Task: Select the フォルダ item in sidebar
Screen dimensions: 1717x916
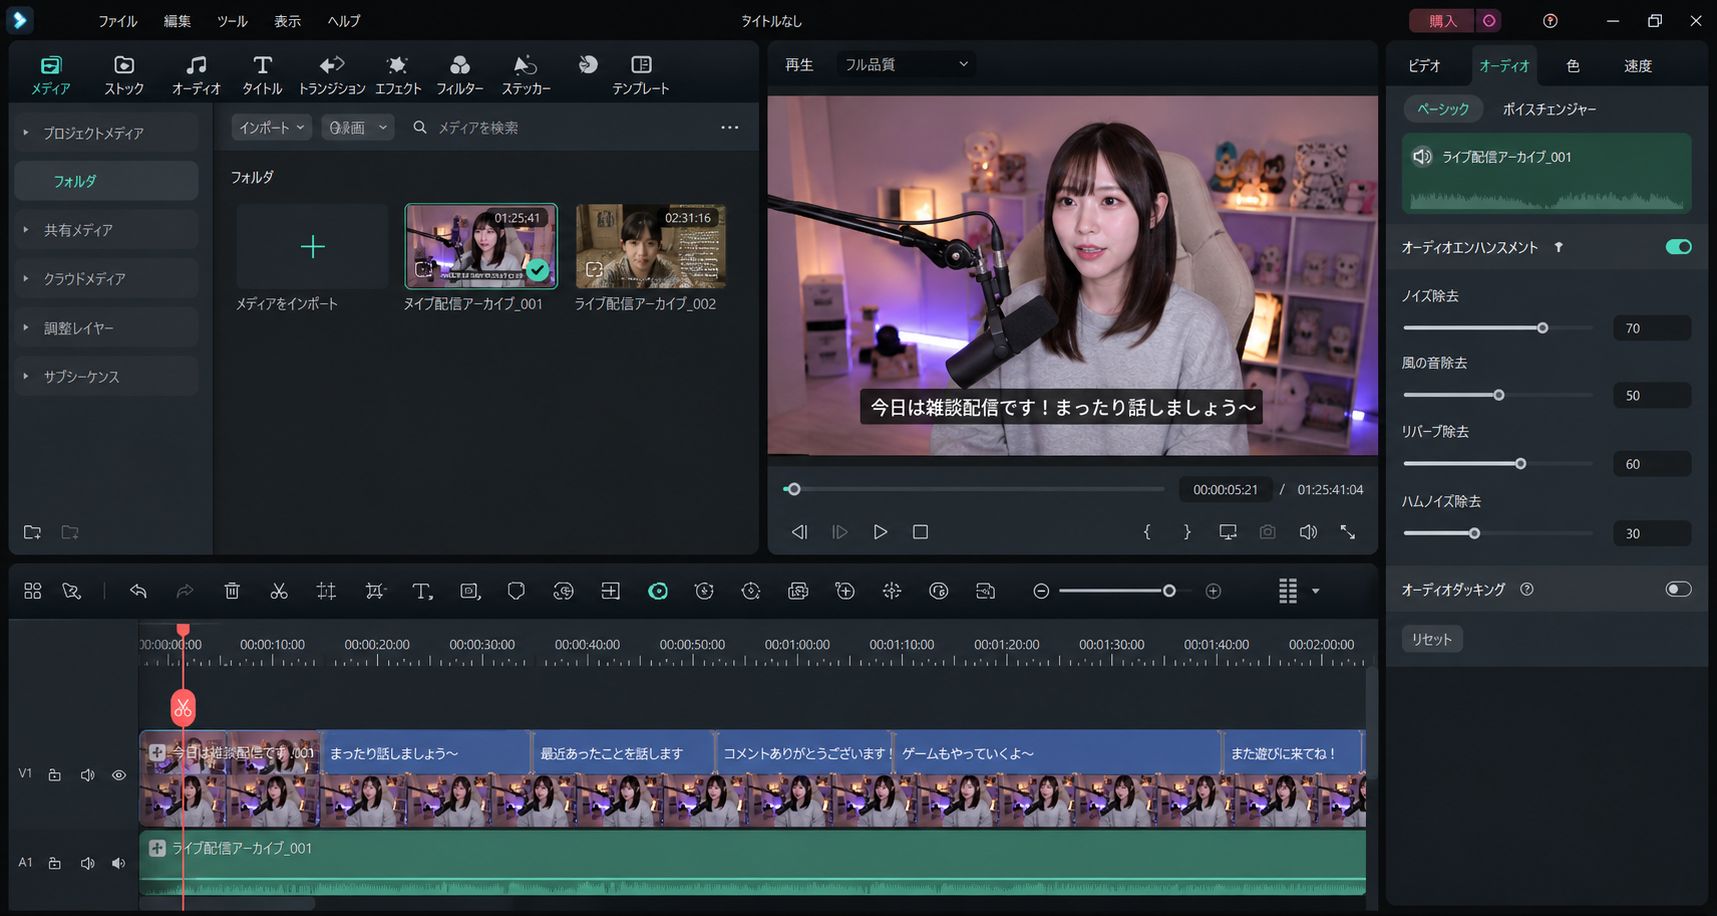Action: pos(106,181)
